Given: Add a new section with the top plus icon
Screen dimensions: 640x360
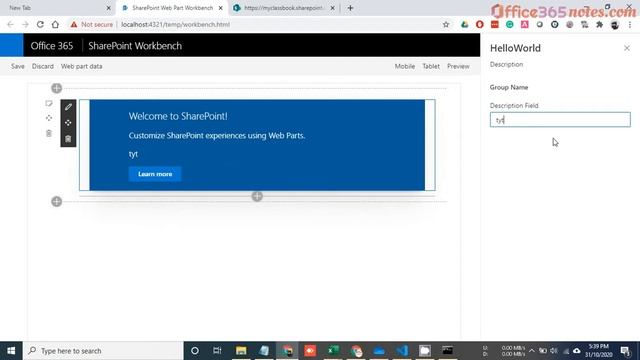Looking at the screenshot, I should click(57, 88).
